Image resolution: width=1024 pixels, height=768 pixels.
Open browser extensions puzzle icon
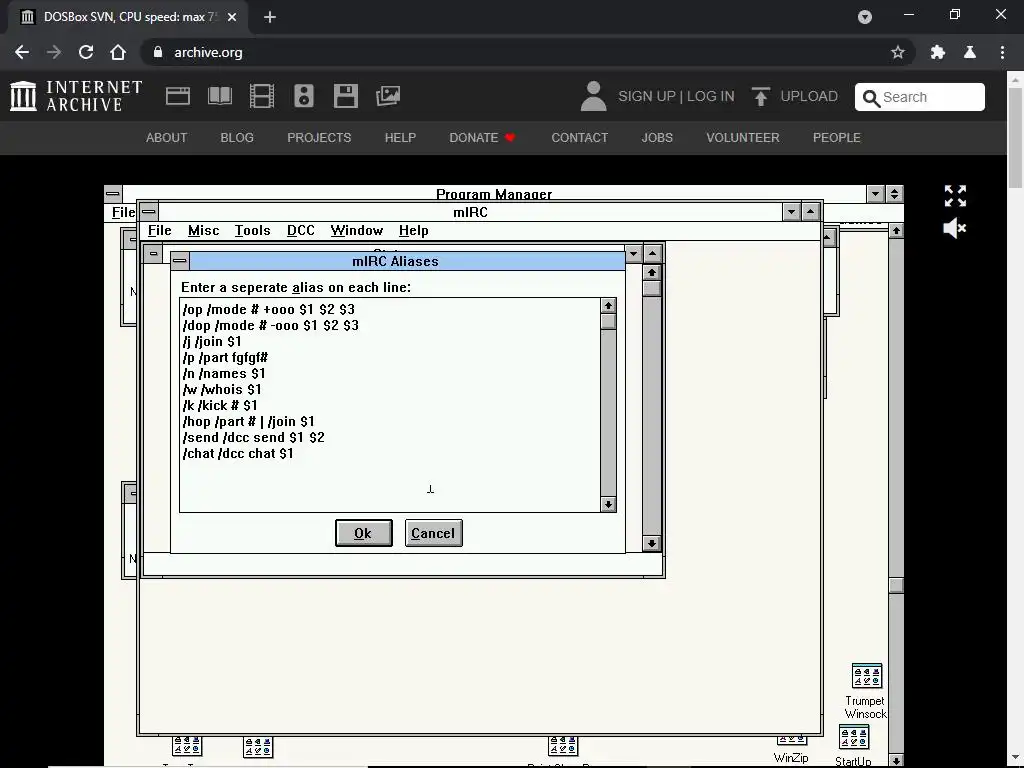(938, 52)
